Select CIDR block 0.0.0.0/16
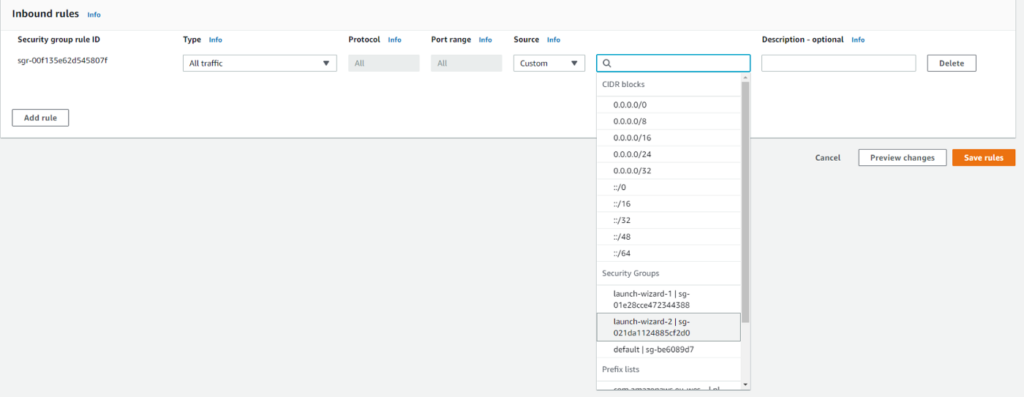The image size is (1024, 397). point(669,138)
